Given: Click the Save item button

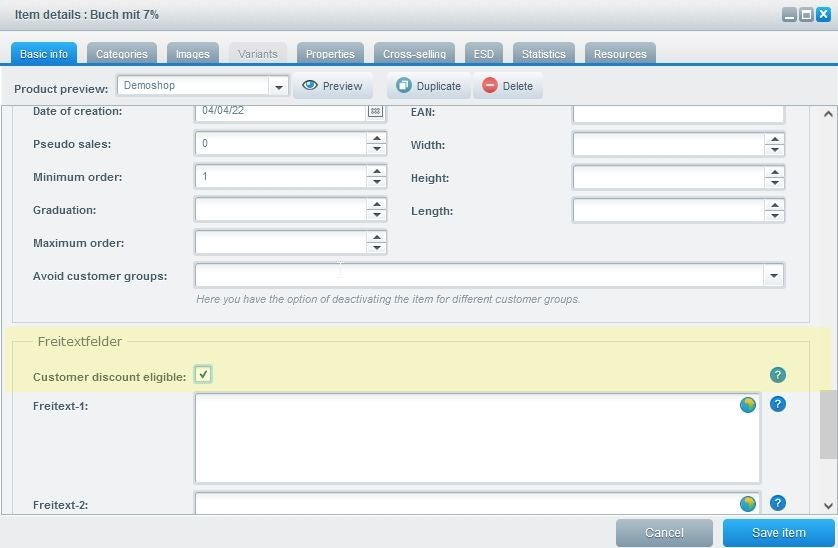Looking at the screenshot, I should coord(779,532).
